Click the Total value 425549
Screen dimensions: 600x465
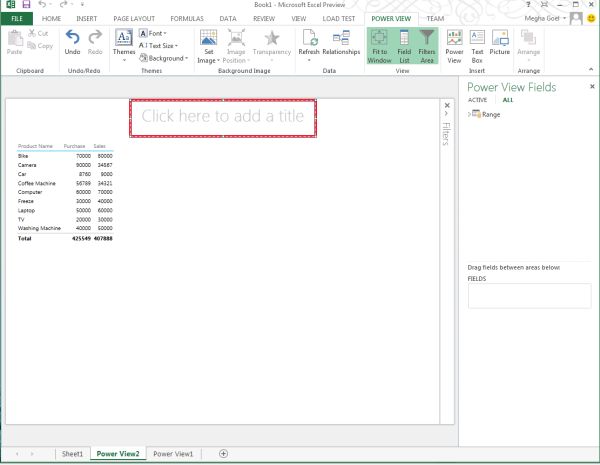(81, 238)
